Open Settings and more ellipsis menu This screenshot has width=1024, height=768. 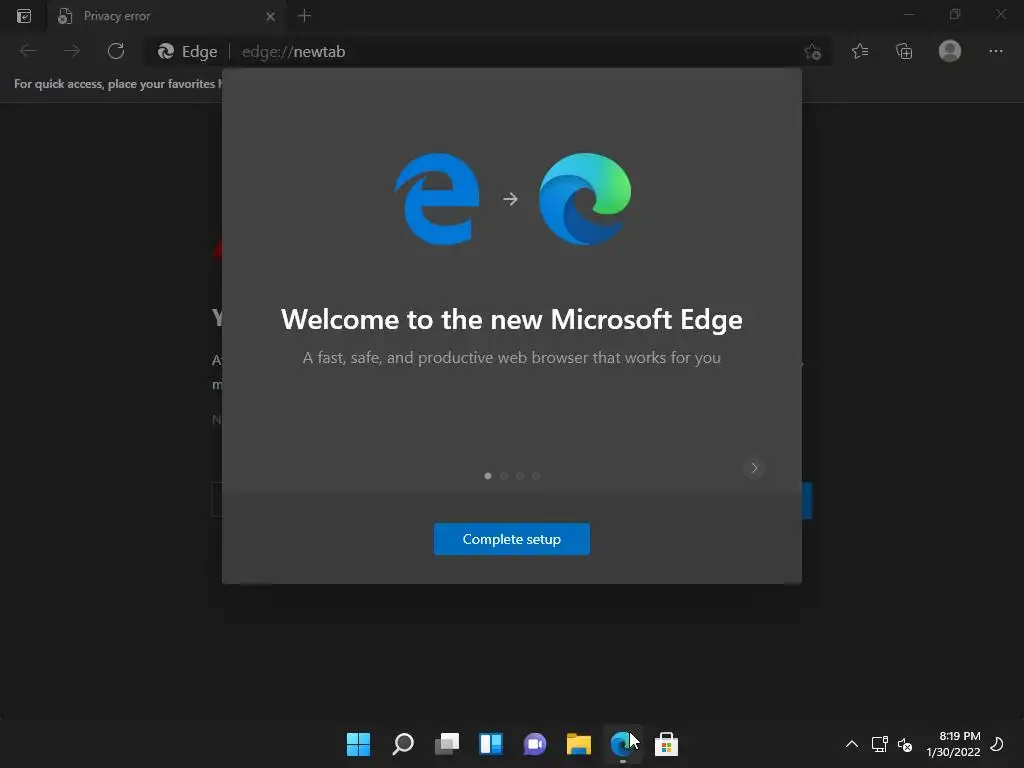click(x=995, y=51)
